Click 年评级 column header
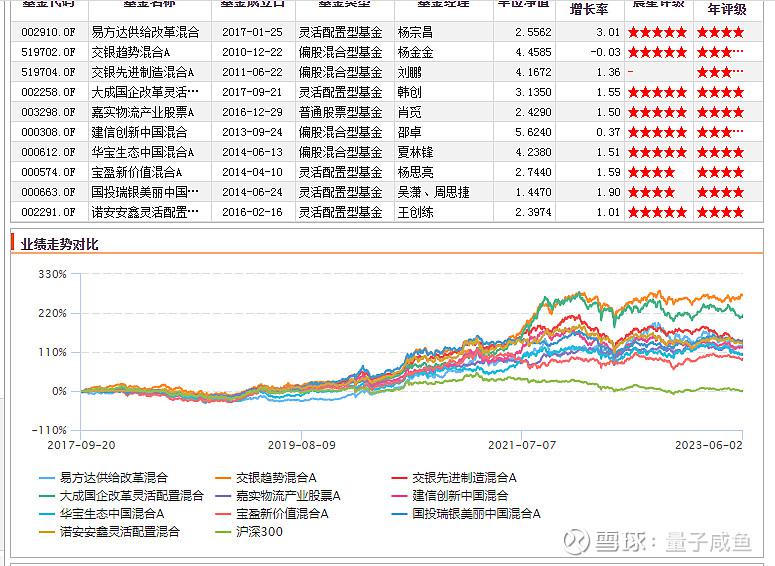This screenshot has width=775, height=566. coord(727,9)
